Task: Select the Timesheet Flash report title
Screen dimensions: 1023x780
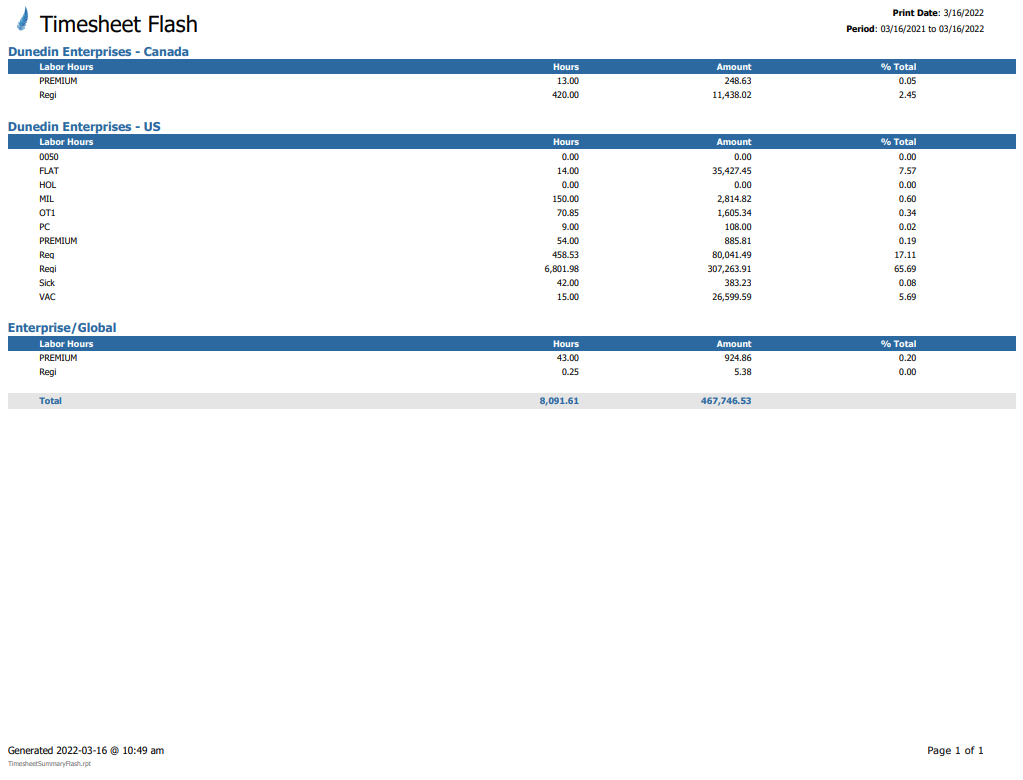Action: 118,24
